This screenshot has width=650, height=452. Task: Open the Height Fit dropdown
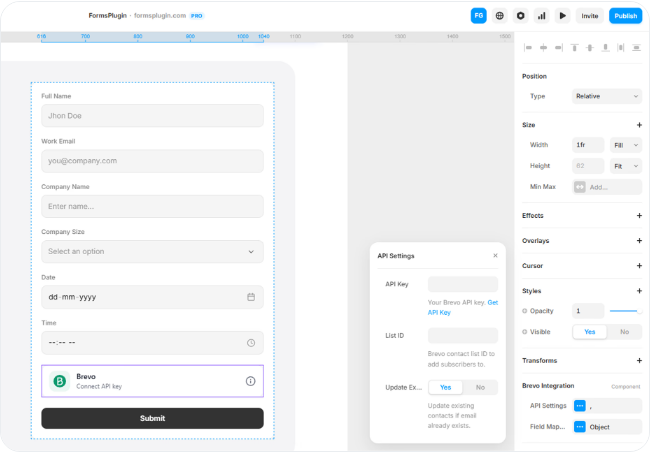coord(626,166)
